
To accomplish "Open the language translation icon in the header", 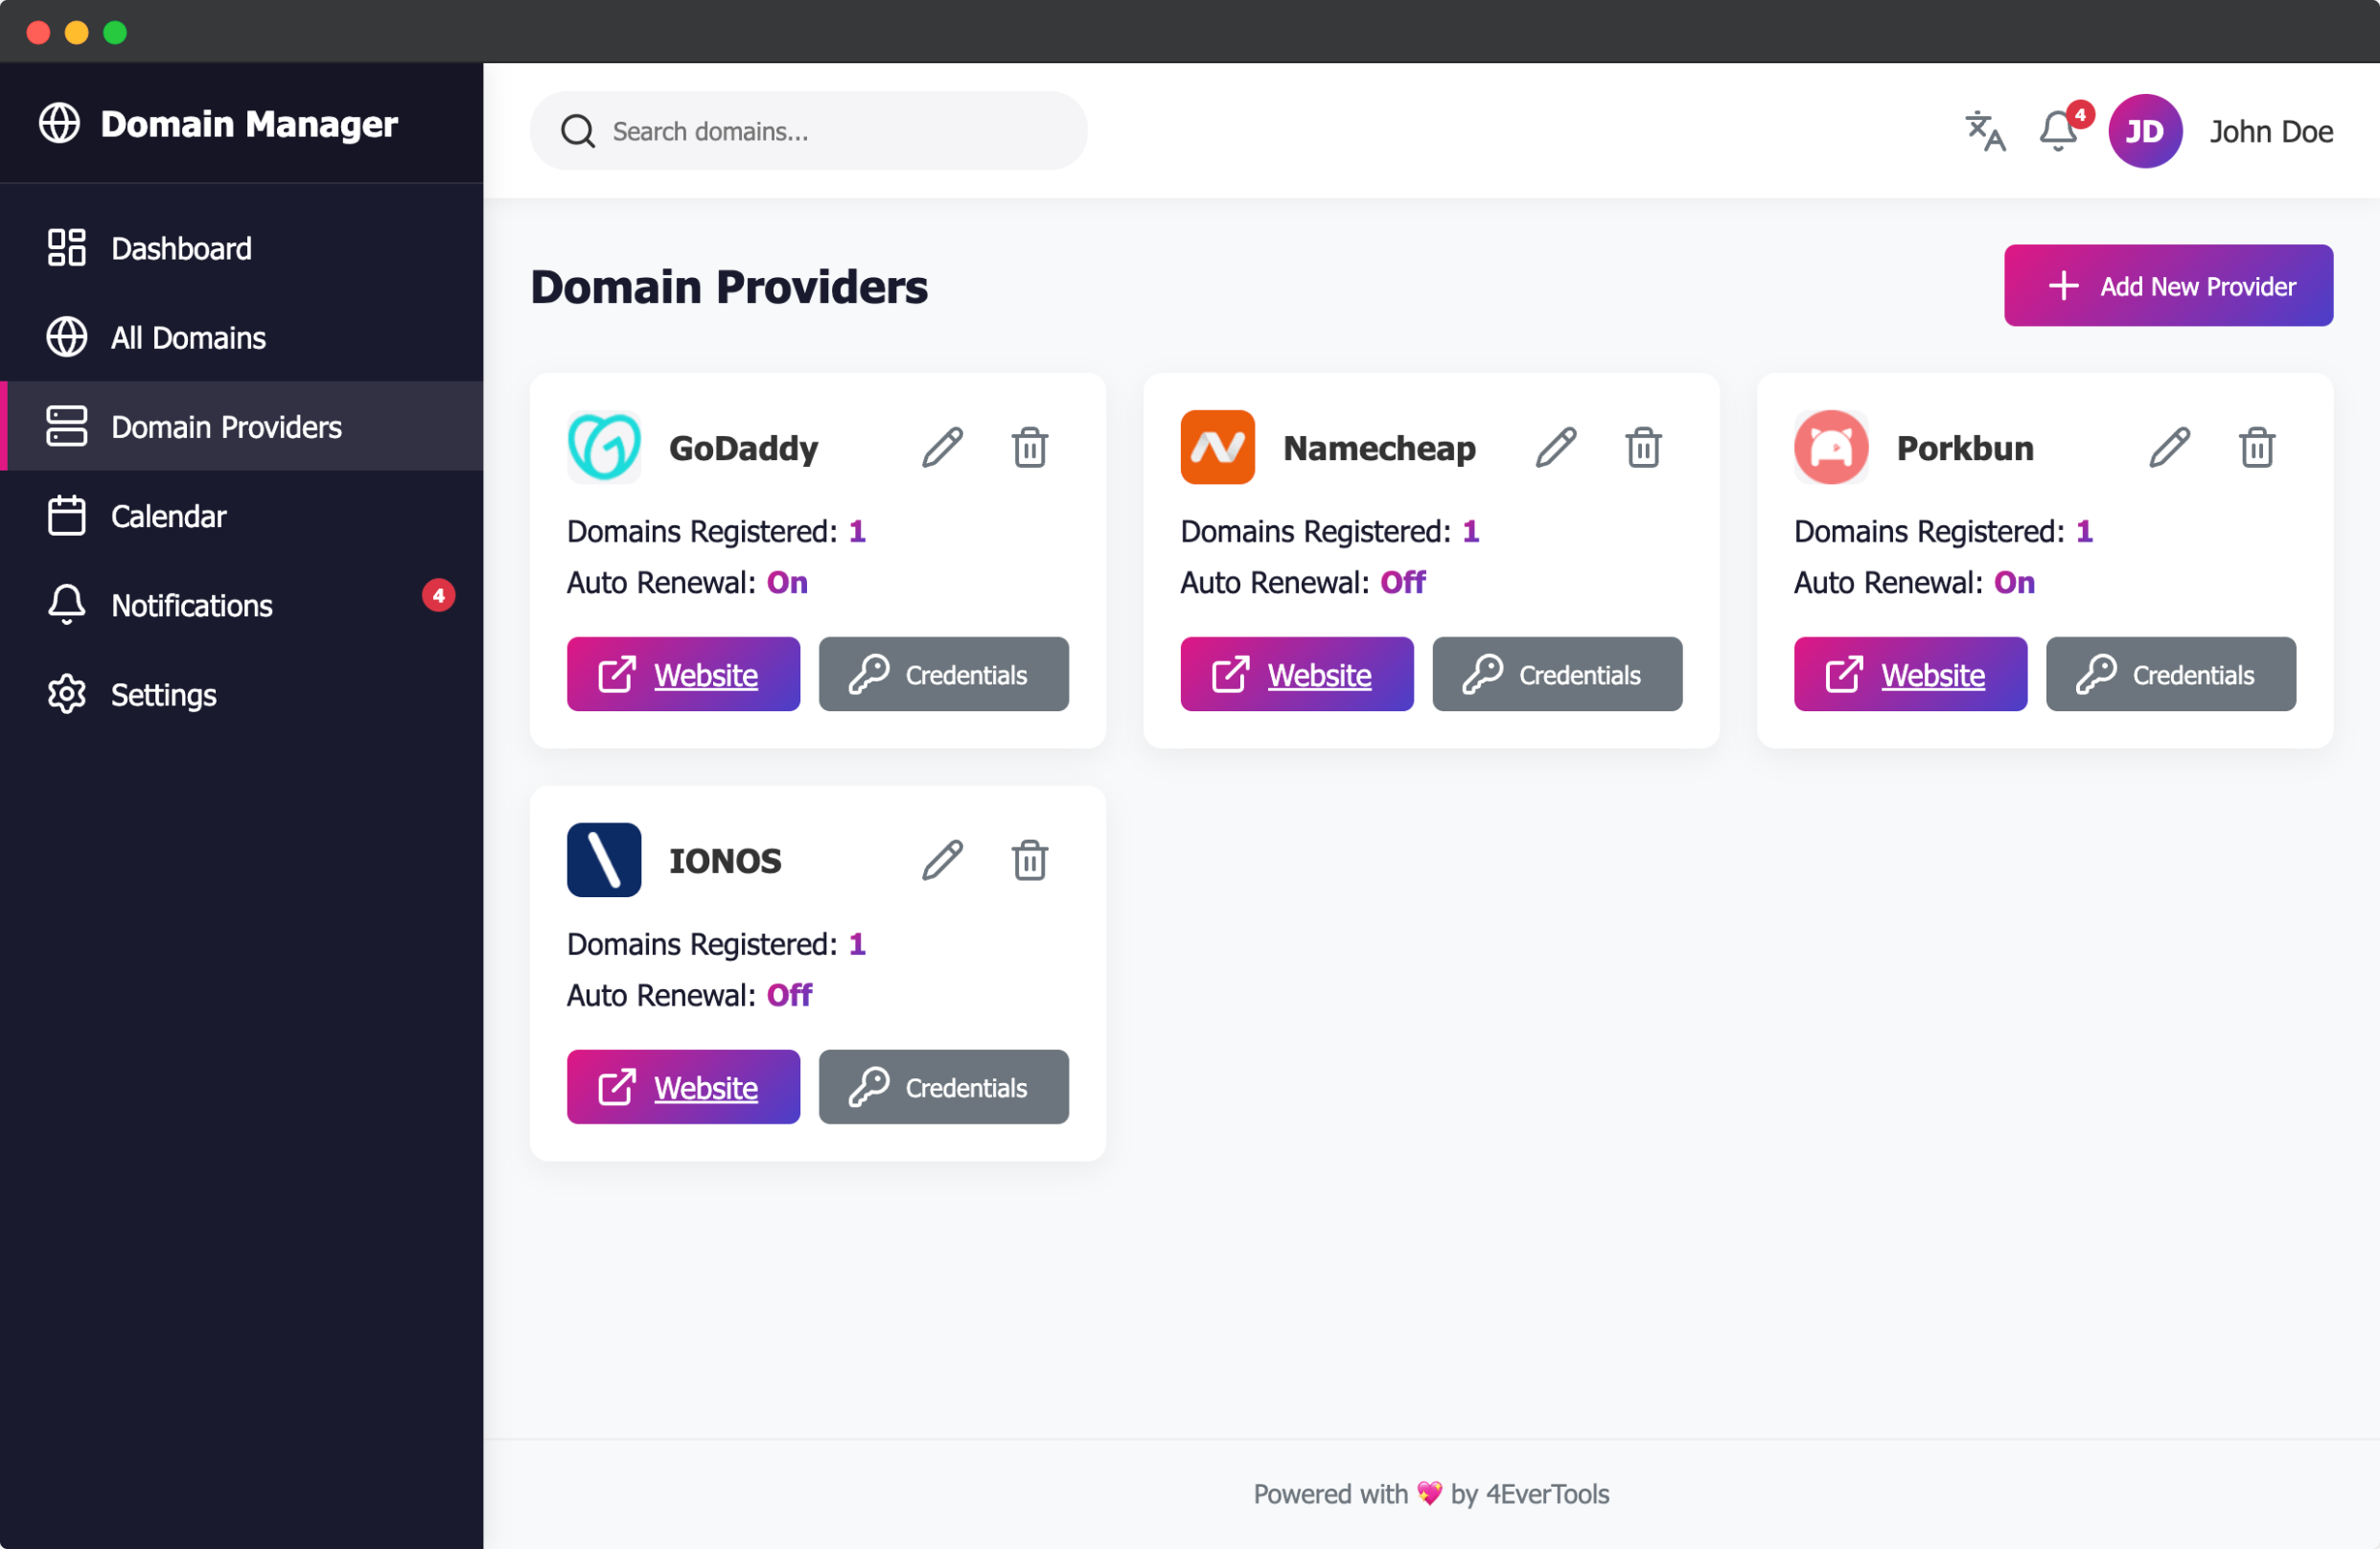I will (x=1985, y=131).
